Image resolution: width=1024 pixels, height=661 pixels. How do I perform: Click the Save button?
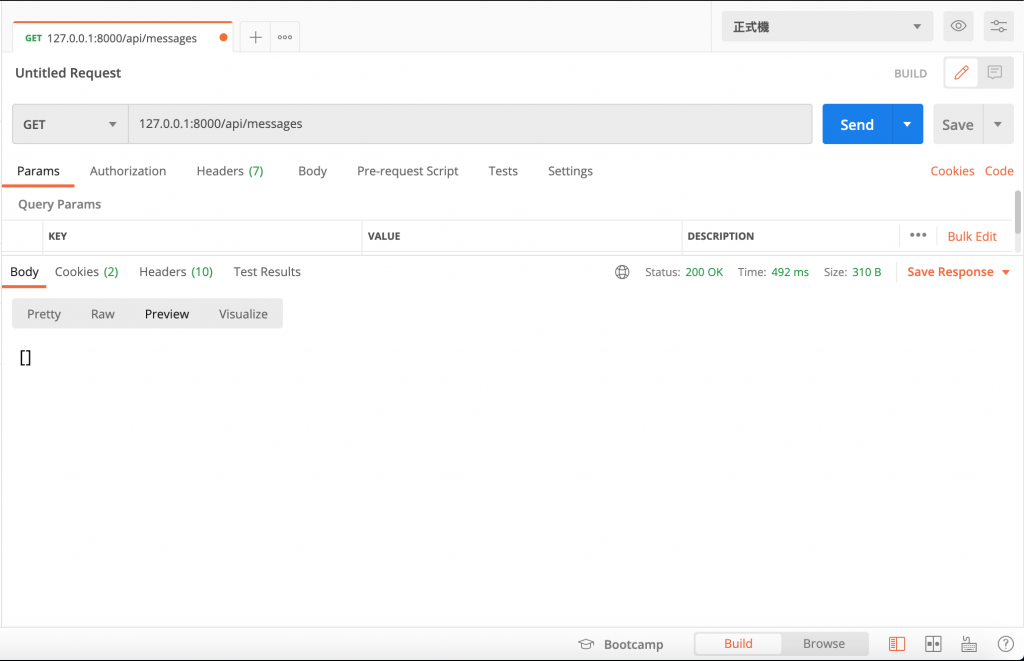(957, 124)
